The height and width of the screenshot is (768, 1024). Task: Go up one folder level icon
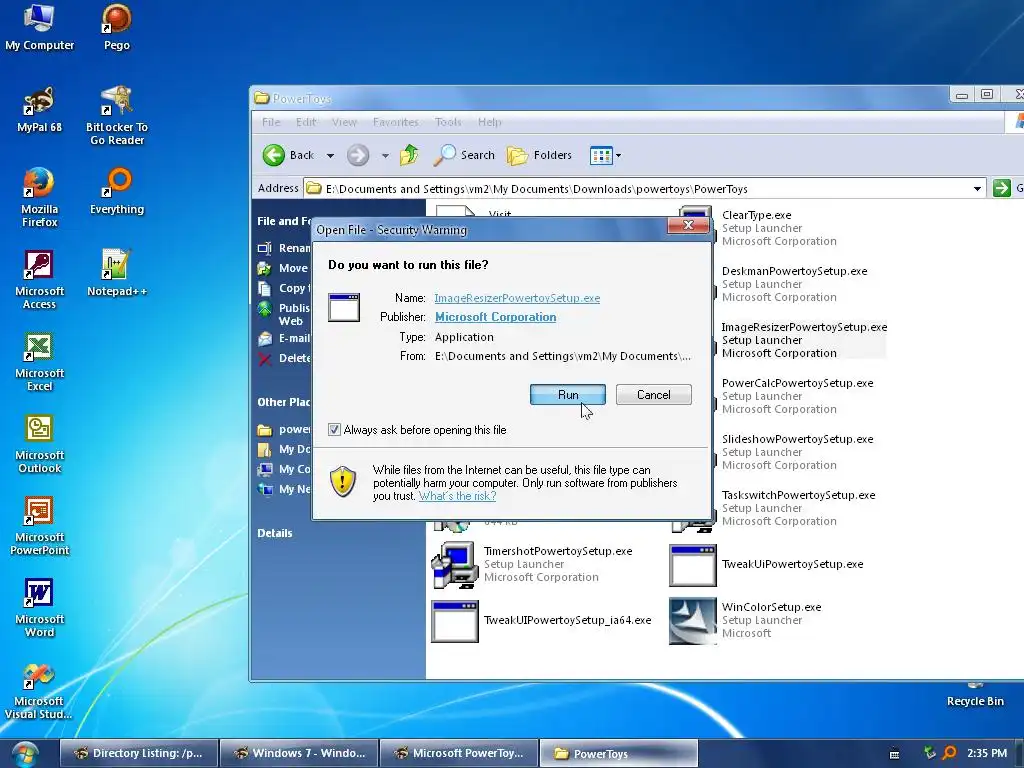click(409, 155)
